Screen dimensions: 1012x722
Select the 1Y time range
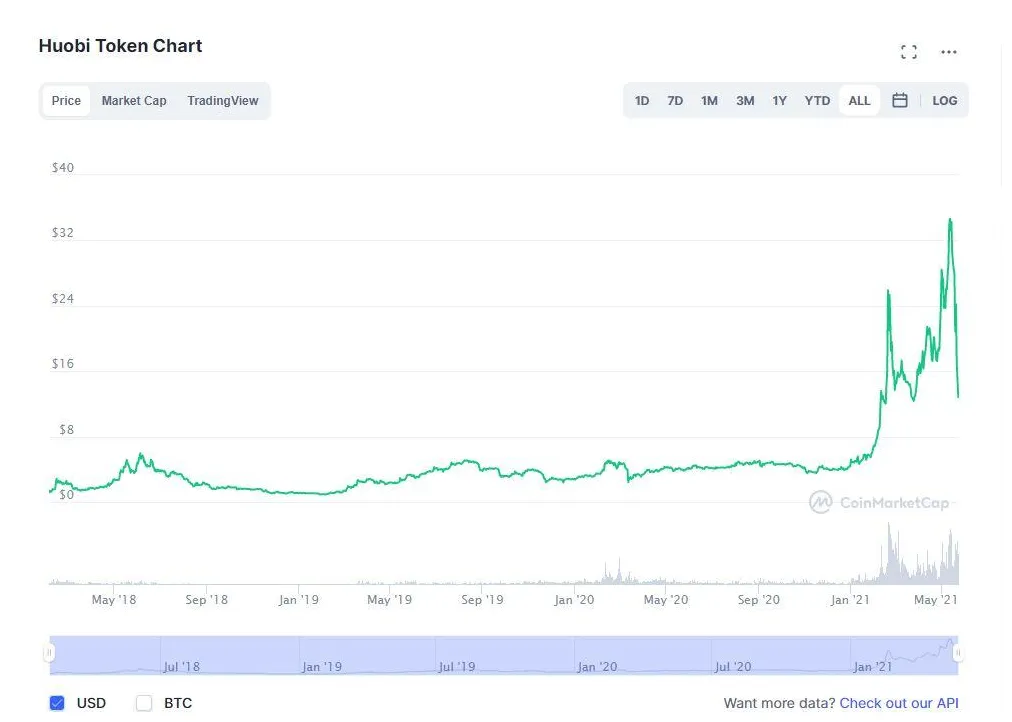point(779,100)
